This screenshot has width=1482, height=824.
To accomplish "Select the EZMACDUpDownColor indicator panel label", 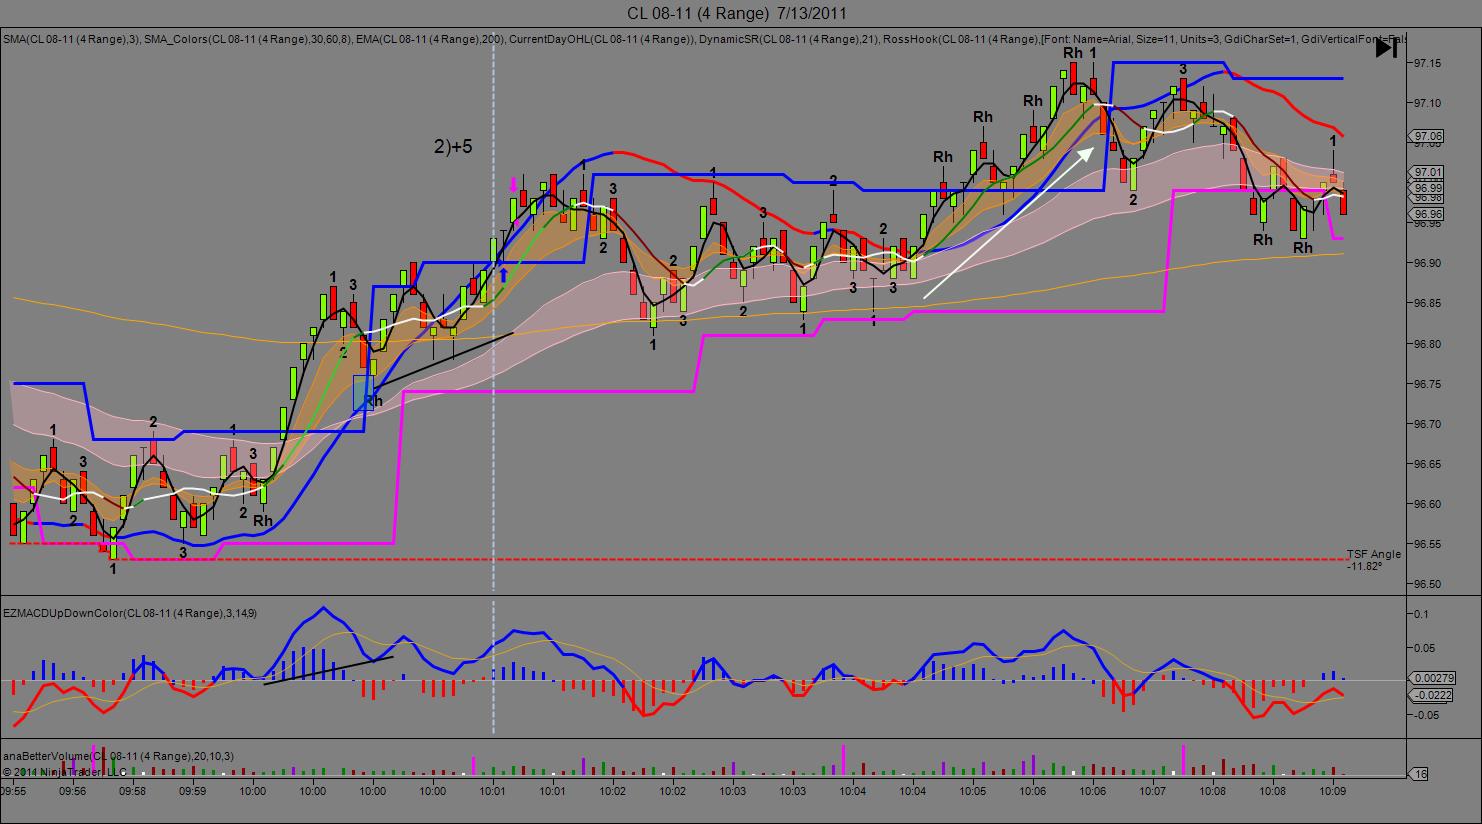I will click(x=130, y=612).
